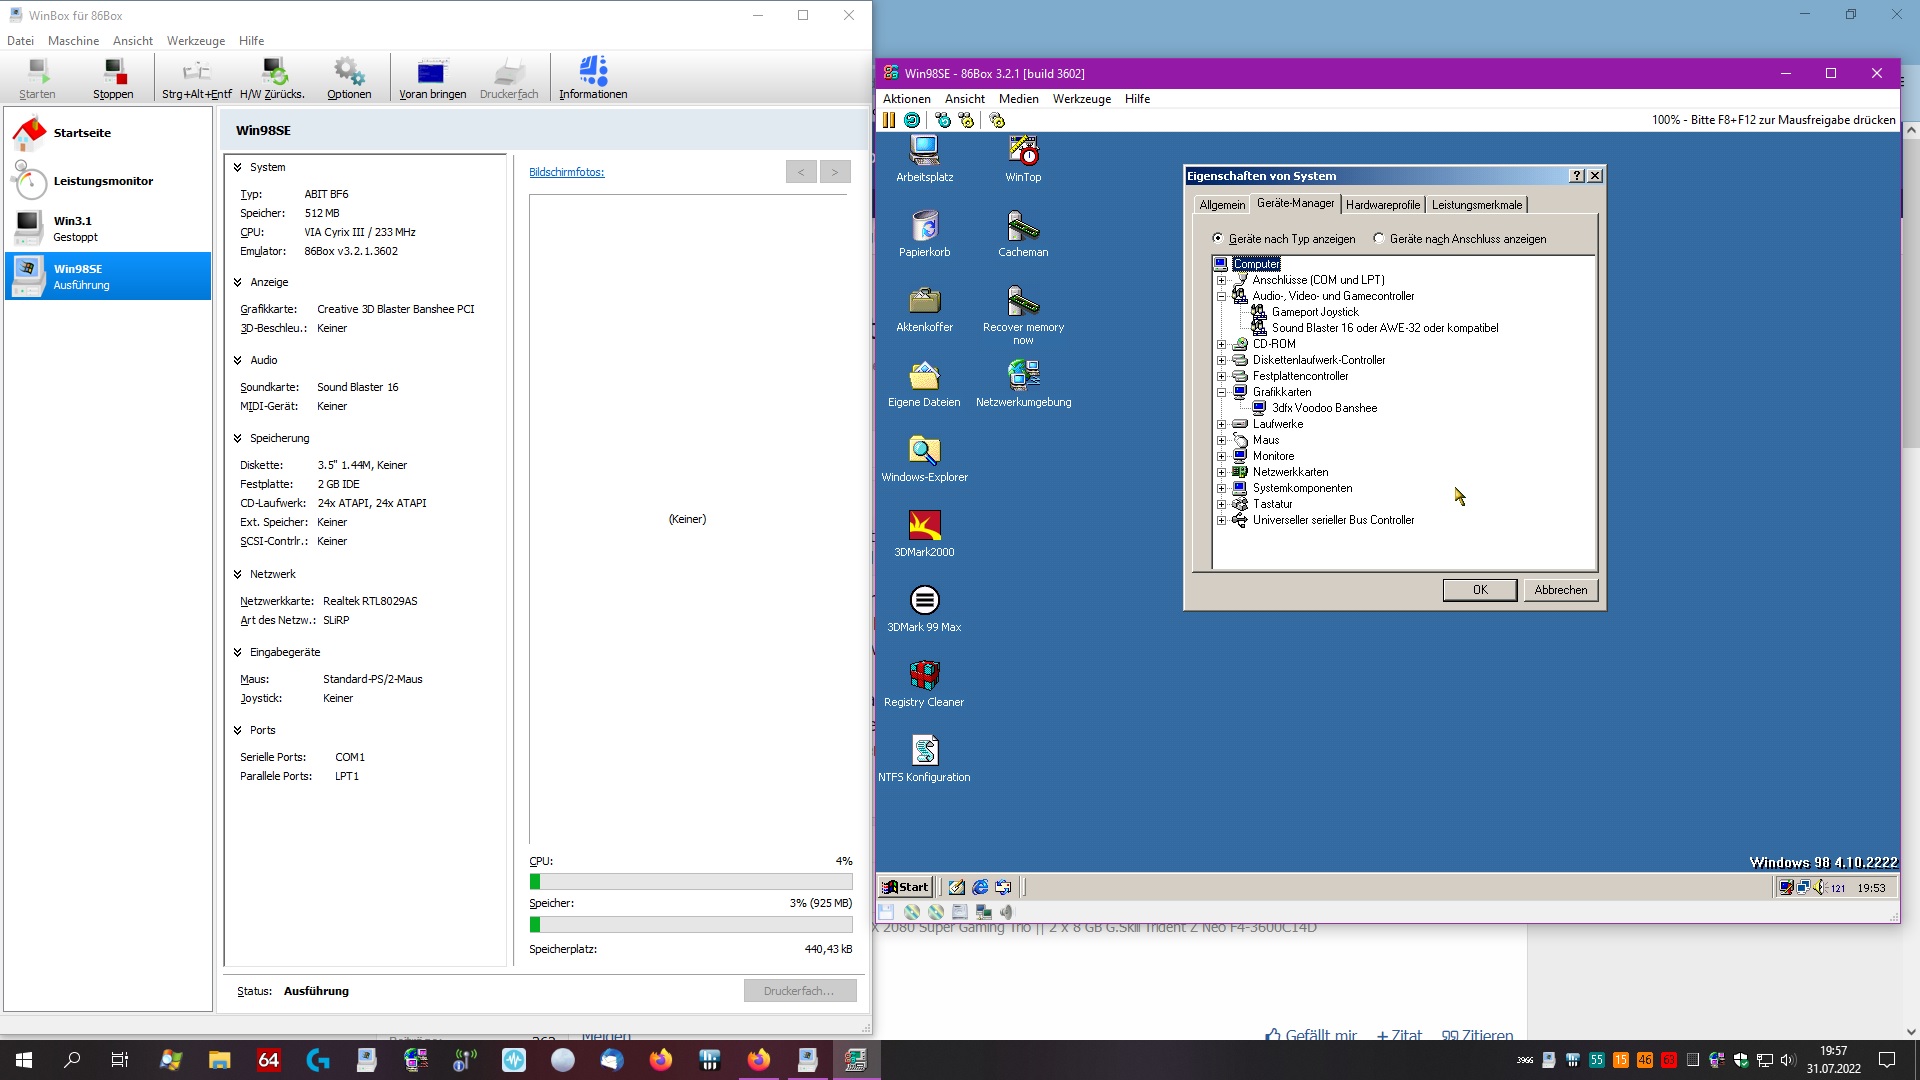Click Abbrechen in Eigenschaften von System

1560,590
